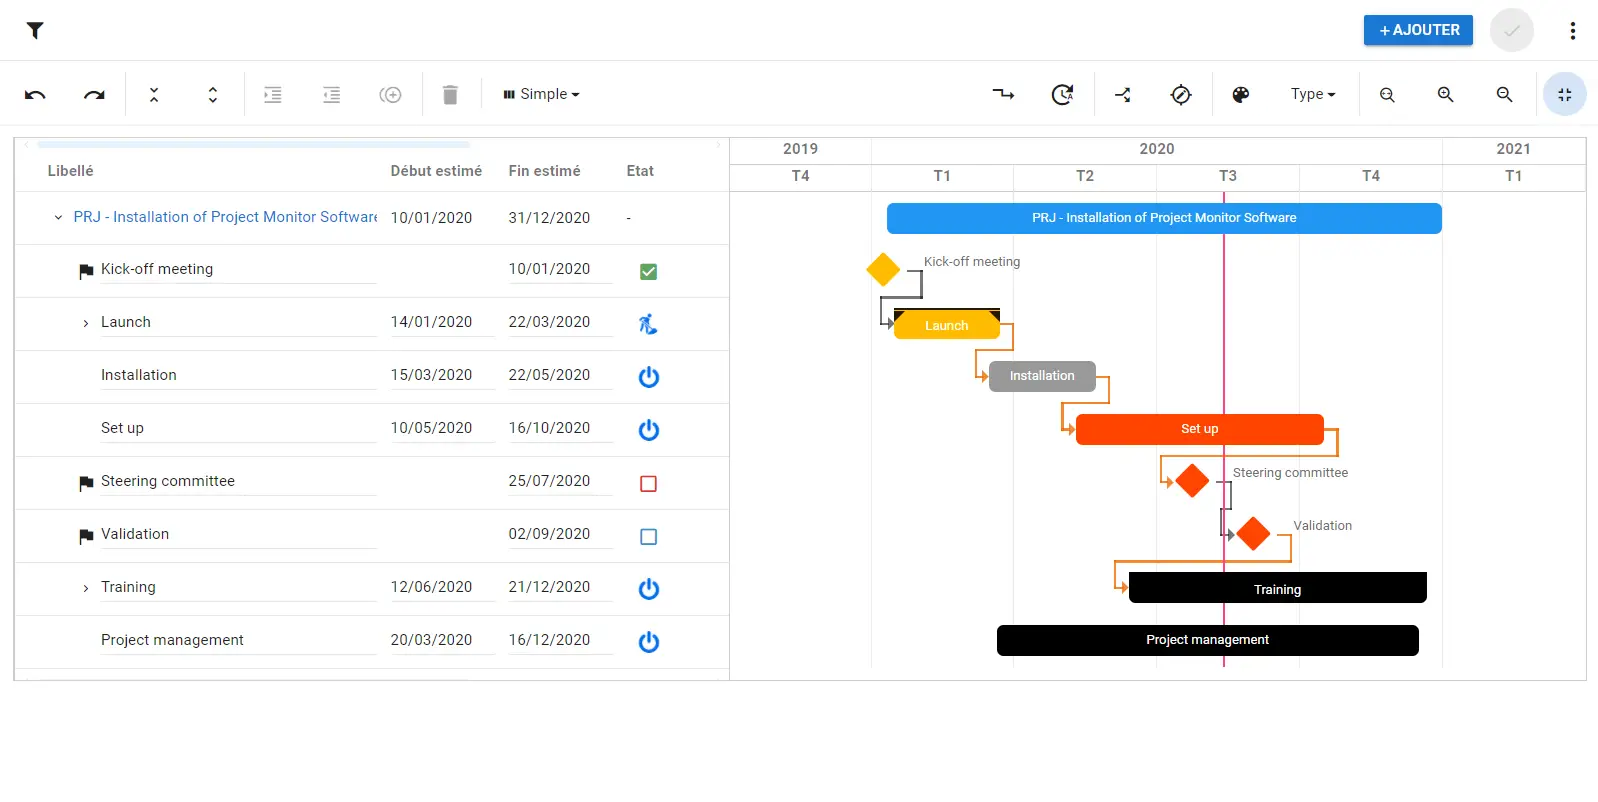Viewport: 1598px width, 802px height.
Task: Click the zoom in magnifier
Action: pyautogui.click(x=1445, y=94)
